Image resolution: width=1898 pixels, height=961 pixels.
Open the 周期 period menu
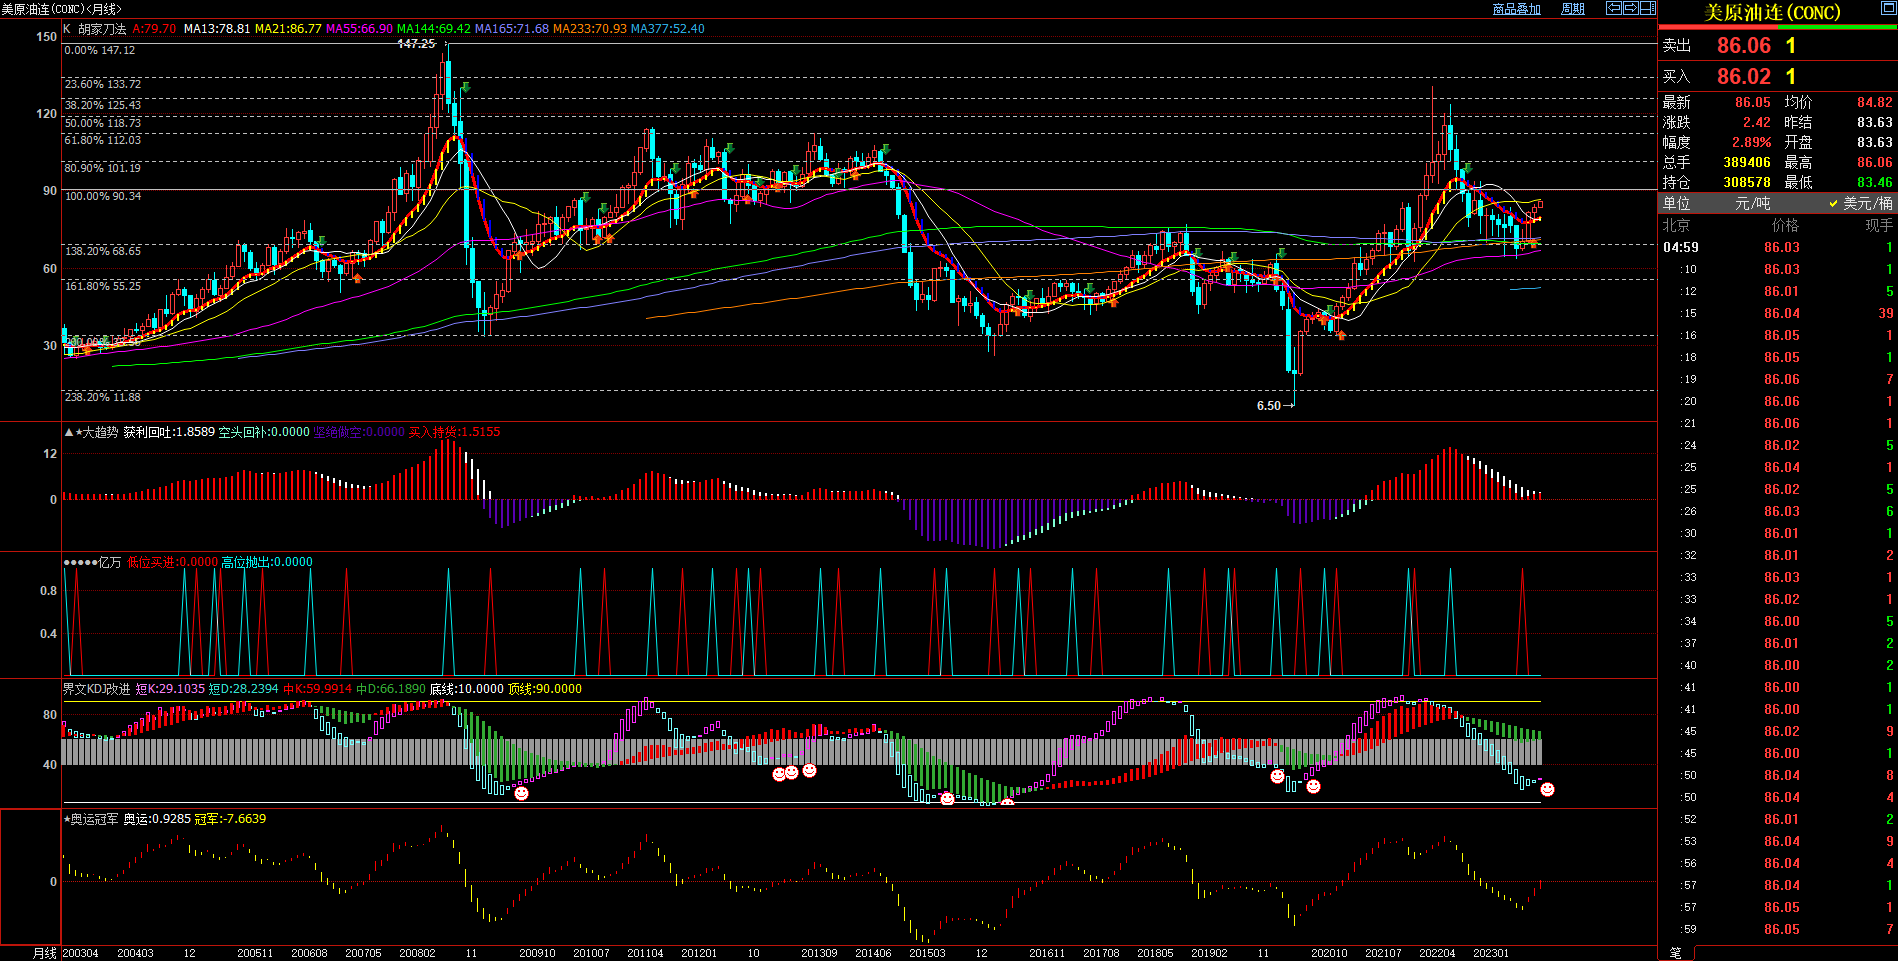[1573, 9]
